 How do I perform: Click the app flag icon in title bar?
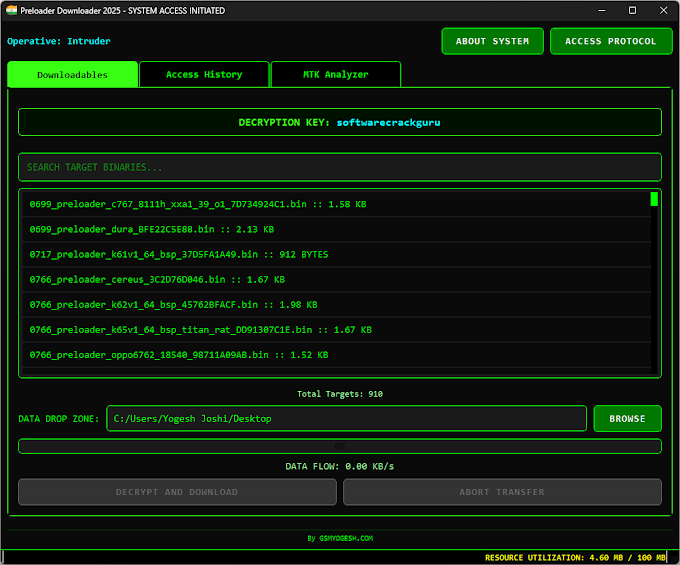(13, 10)
